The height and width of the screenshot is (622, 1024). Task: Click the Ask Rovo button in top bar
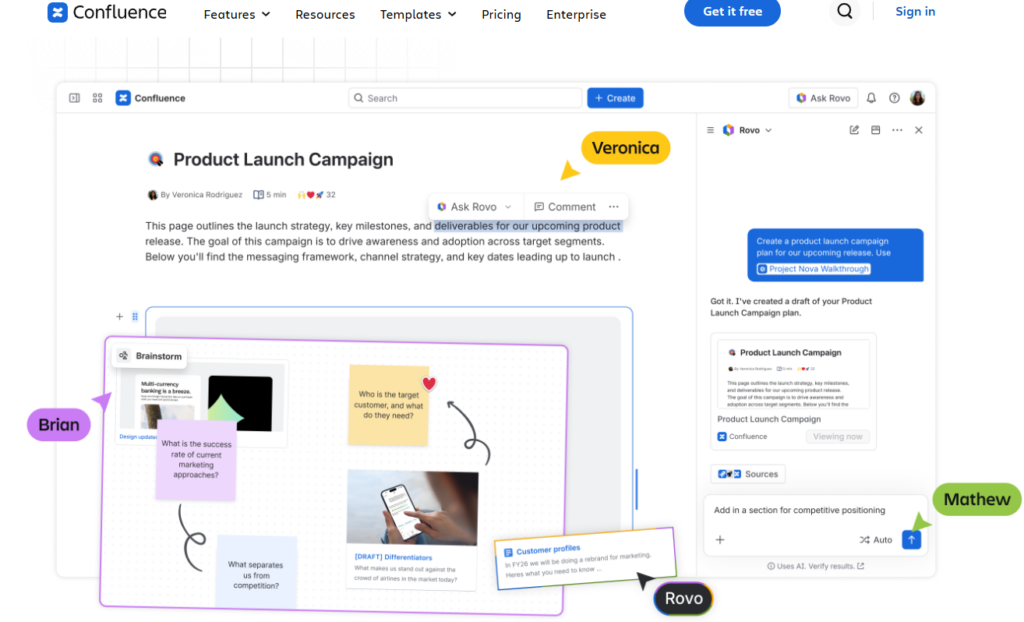tap(823, 98)
